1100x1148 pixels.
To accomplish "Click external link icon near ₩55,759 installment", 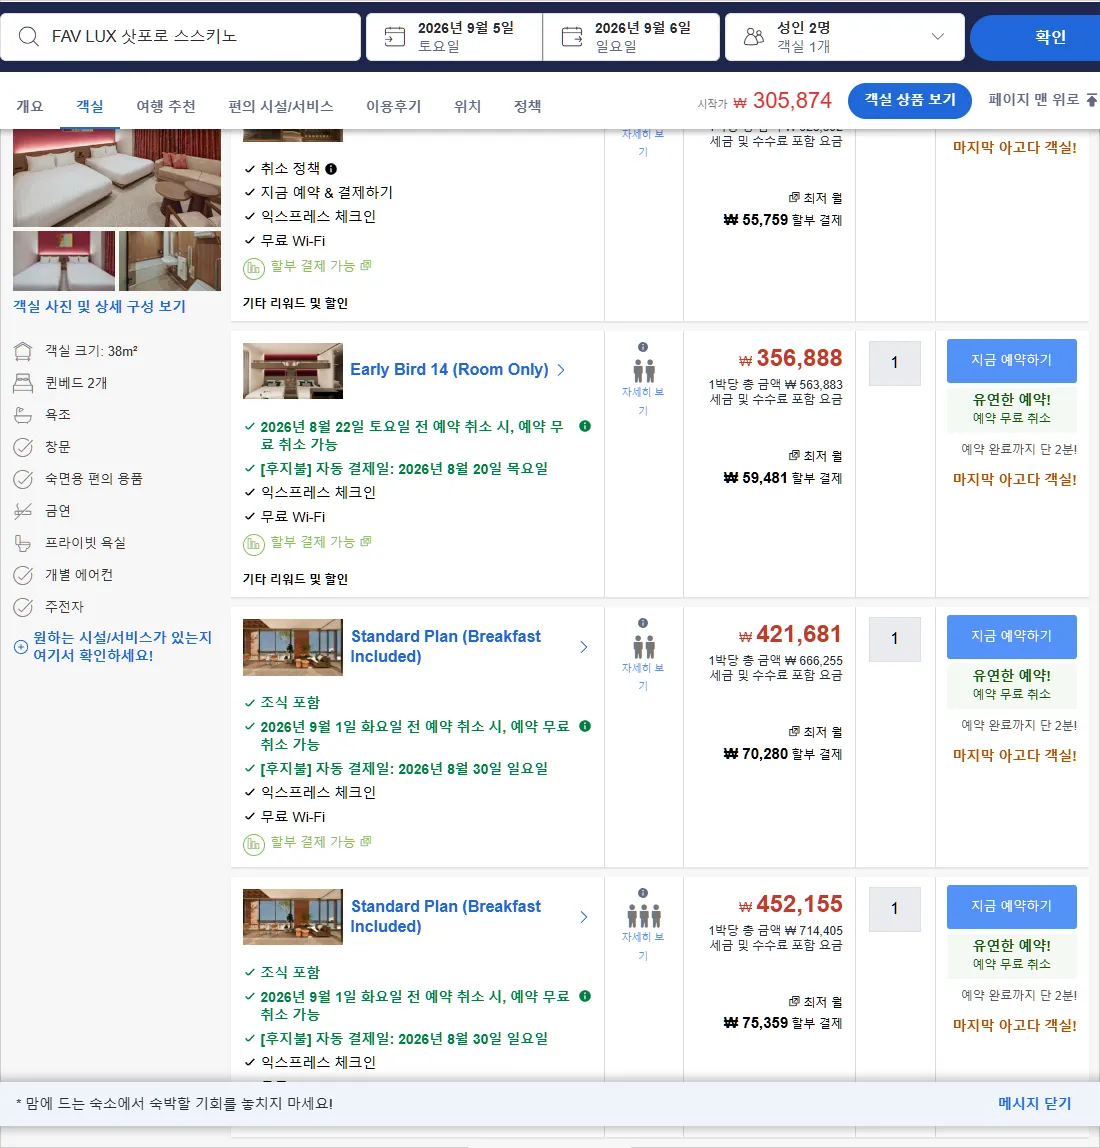I will [x=794, y=198].
